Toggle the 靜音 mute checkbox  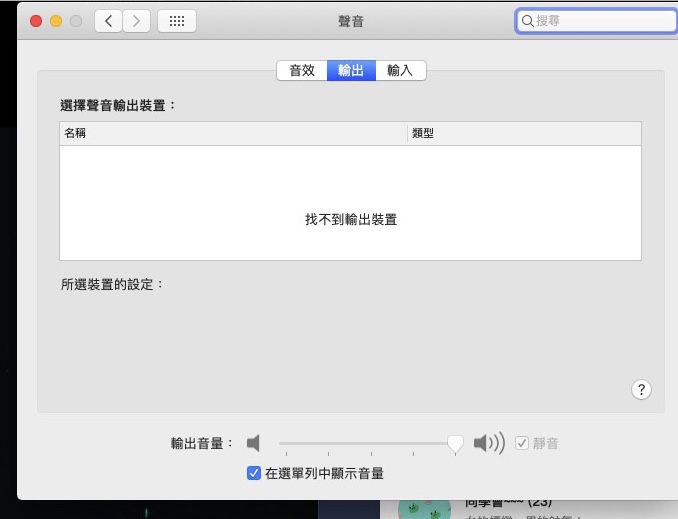click(522, 443)
